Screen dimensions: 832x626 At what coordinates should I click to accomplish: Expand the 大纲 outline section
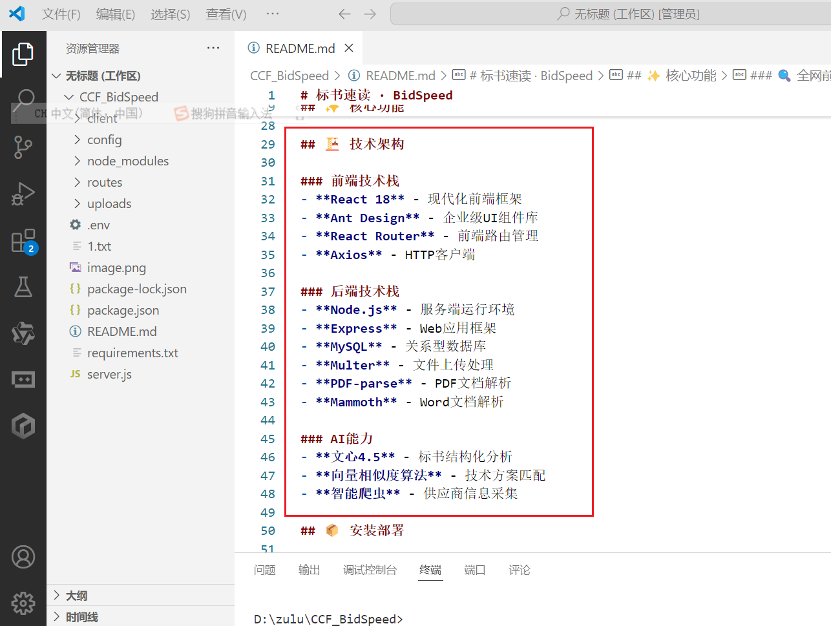coord(141,596)
